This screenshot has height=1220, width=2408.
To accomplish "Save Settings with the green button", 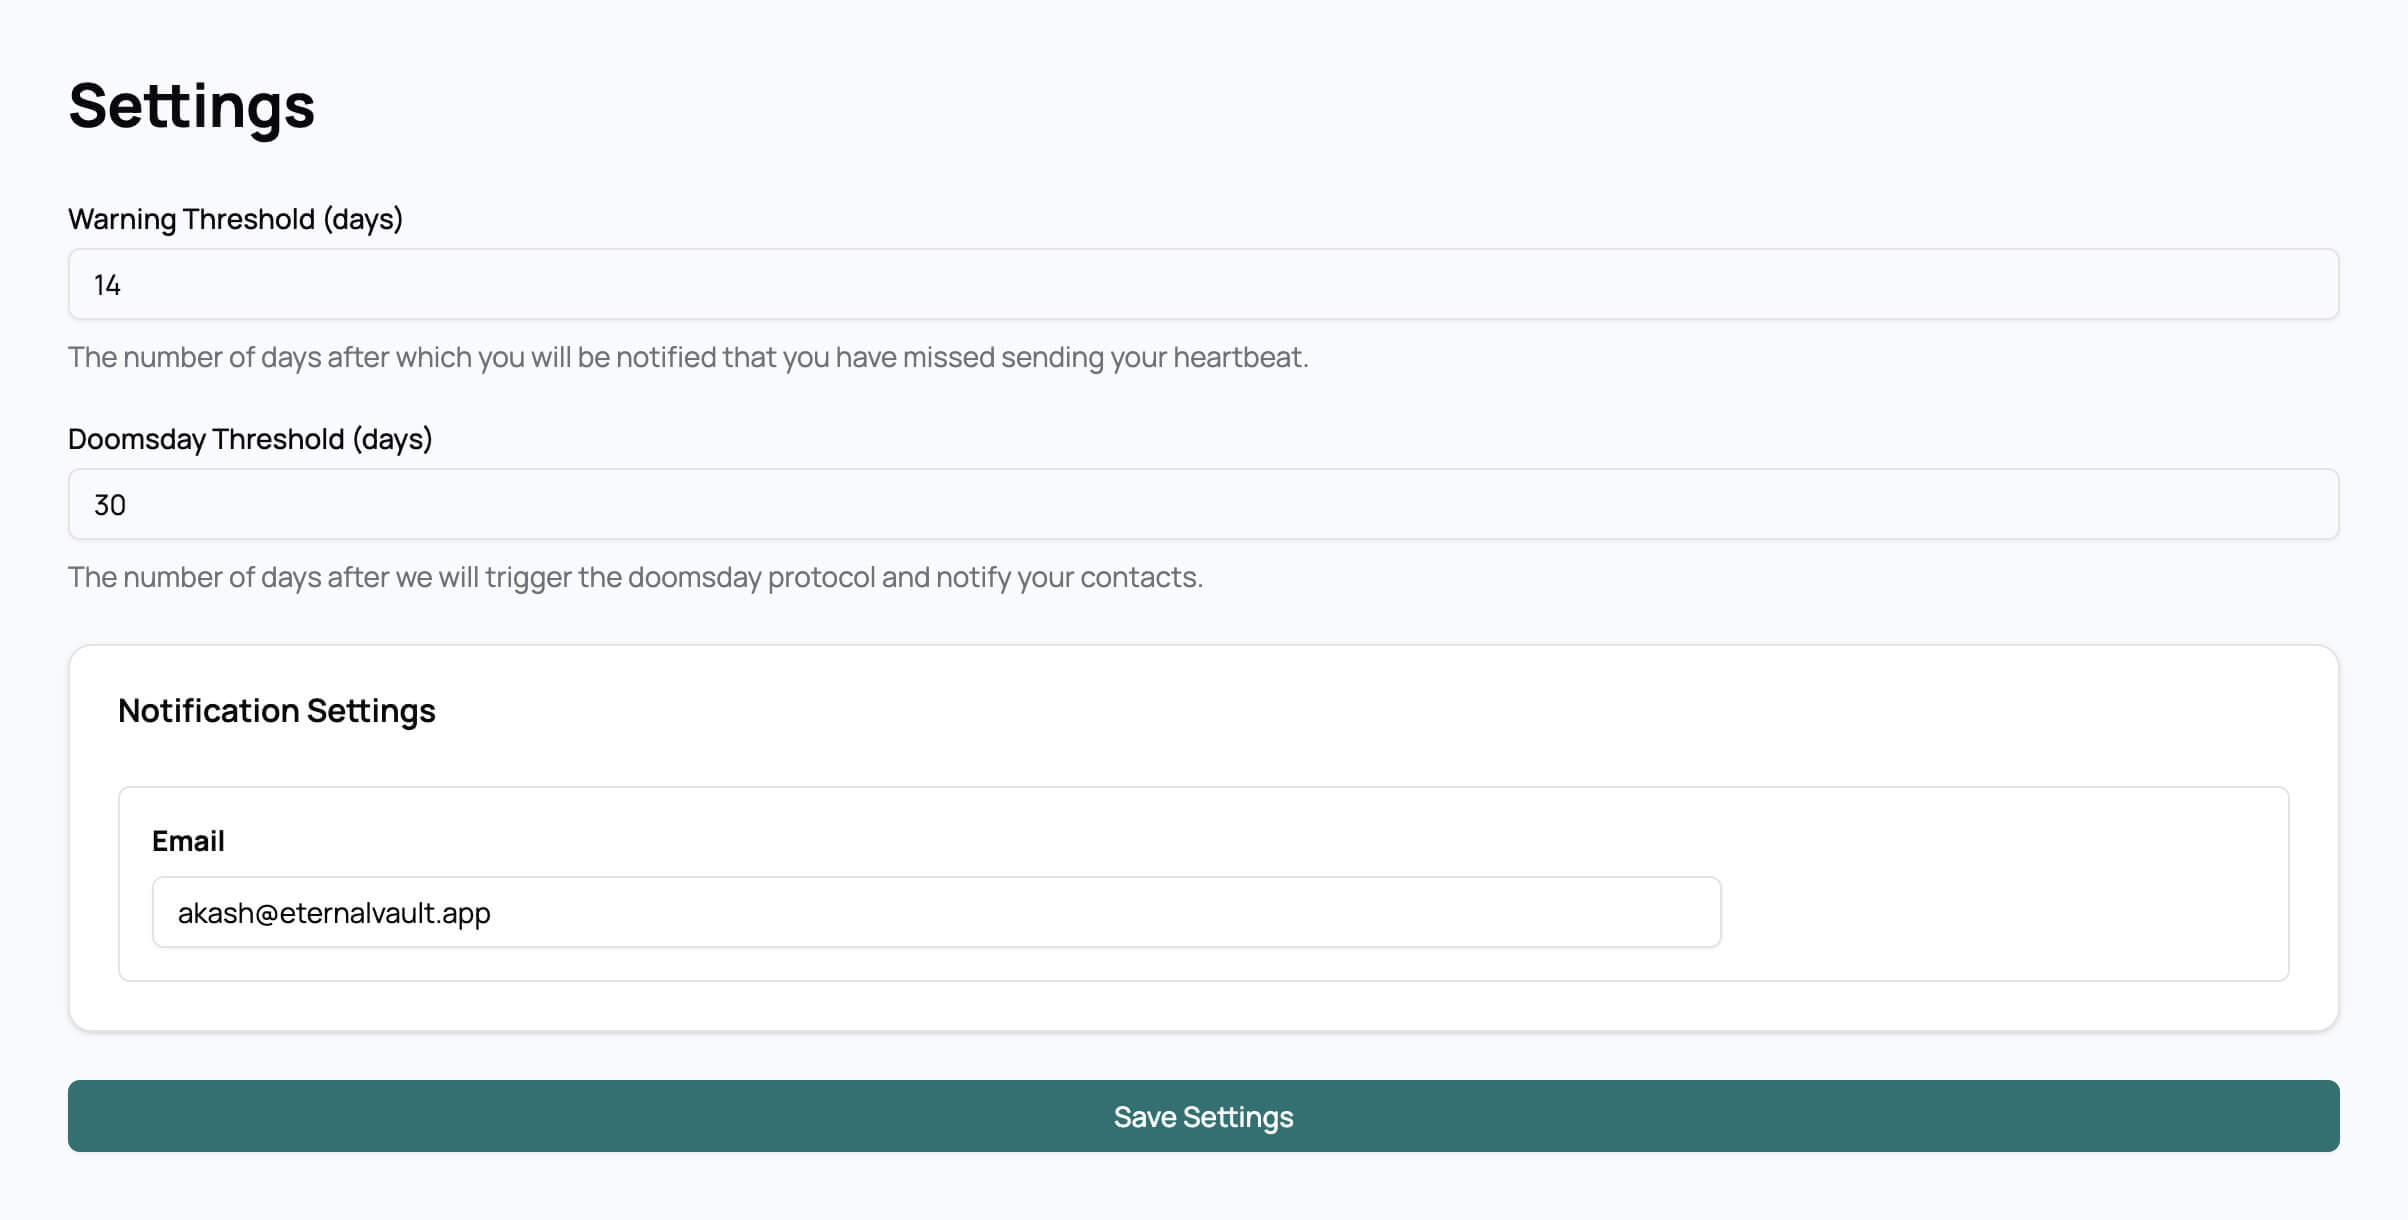I will pyautogui.click(x=1203, y=1116).
